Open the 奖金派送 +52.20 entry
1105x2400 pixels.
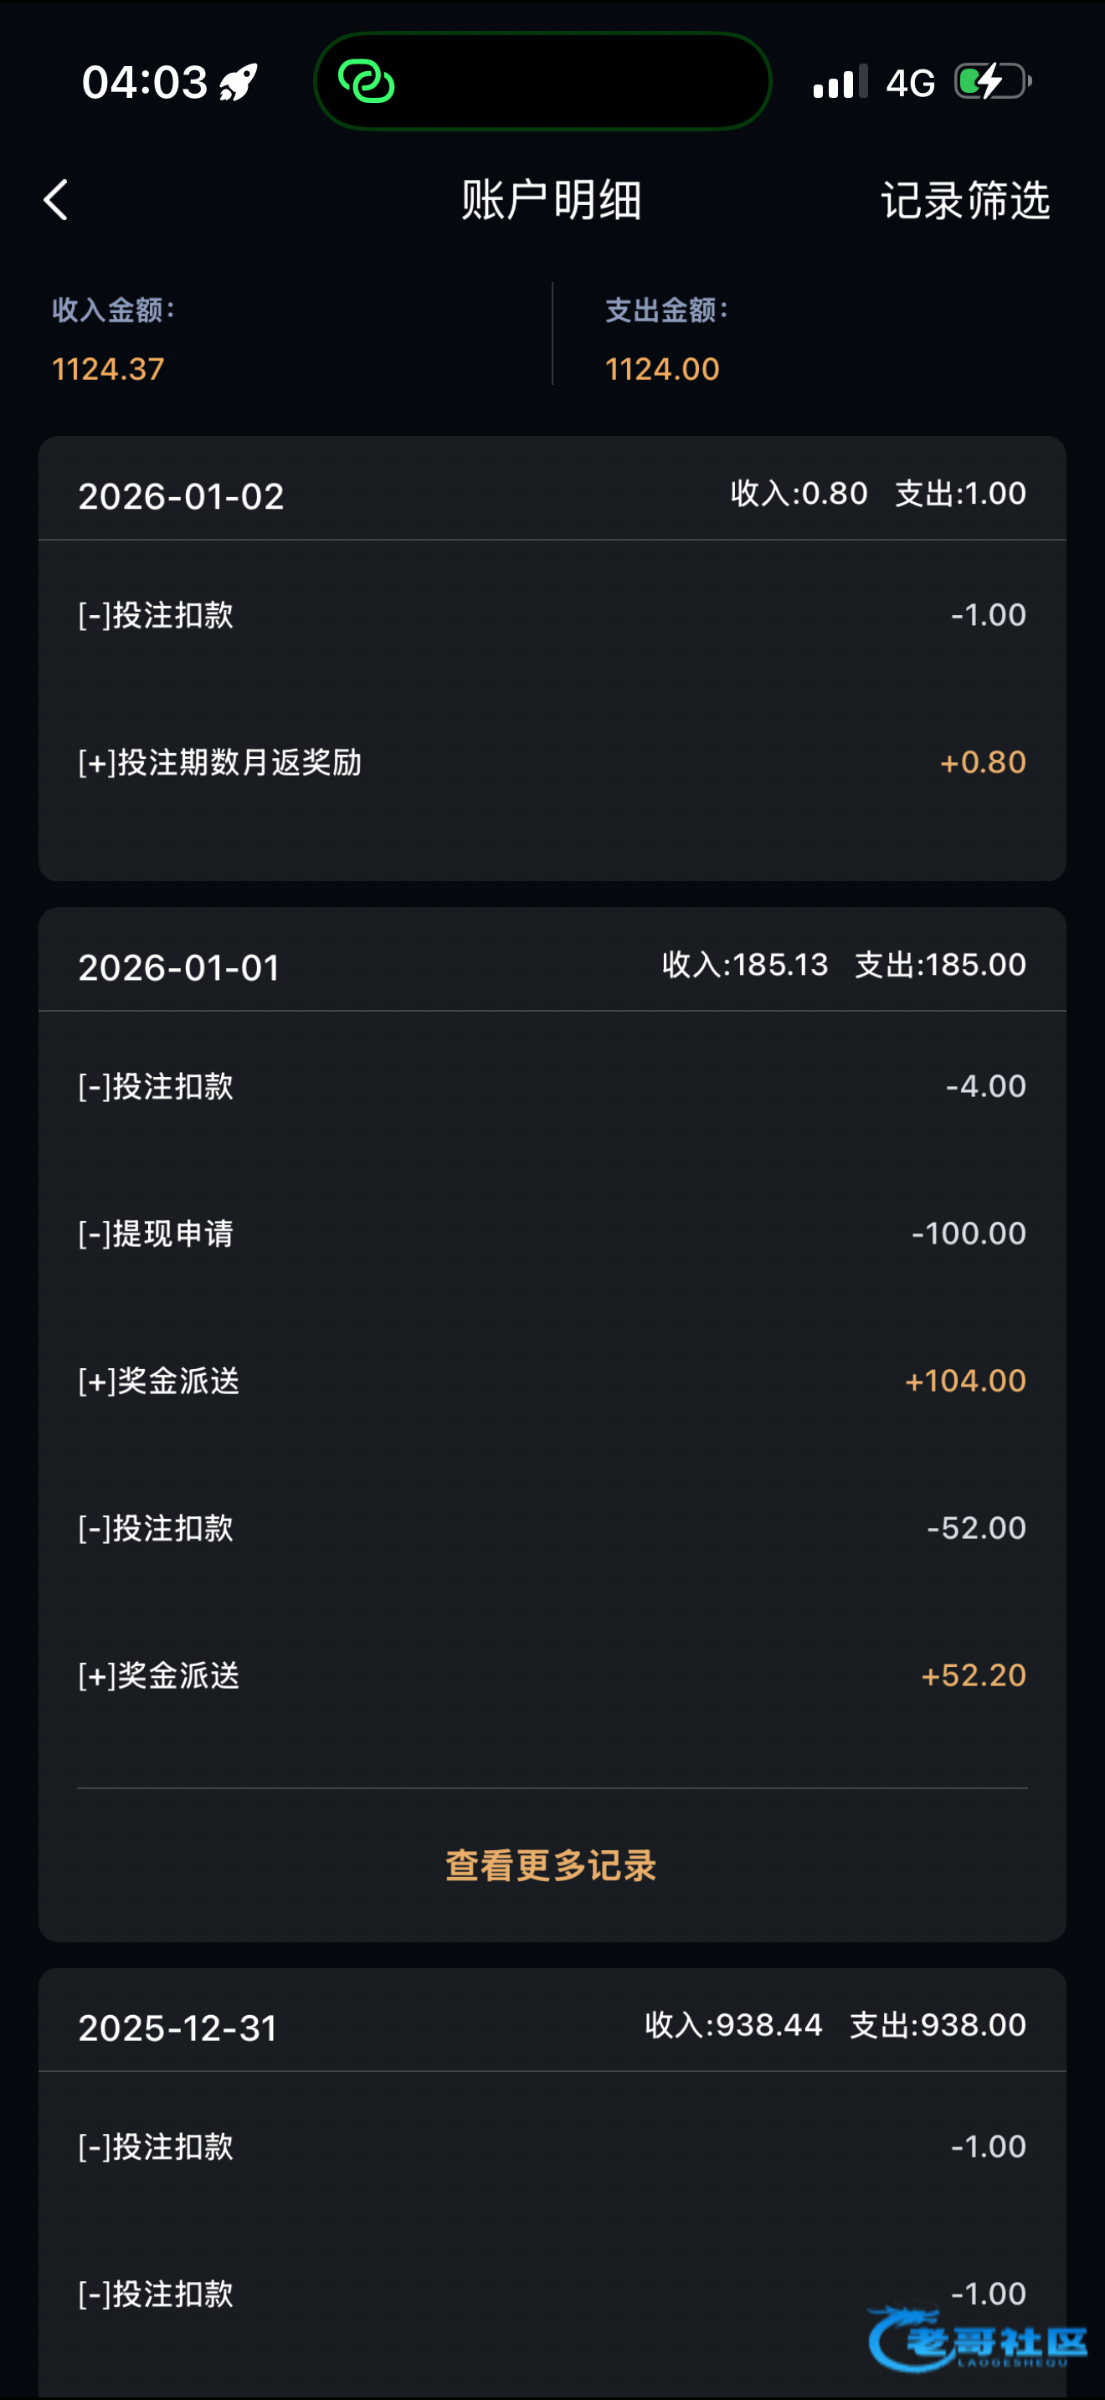[x=552, y=1675]
